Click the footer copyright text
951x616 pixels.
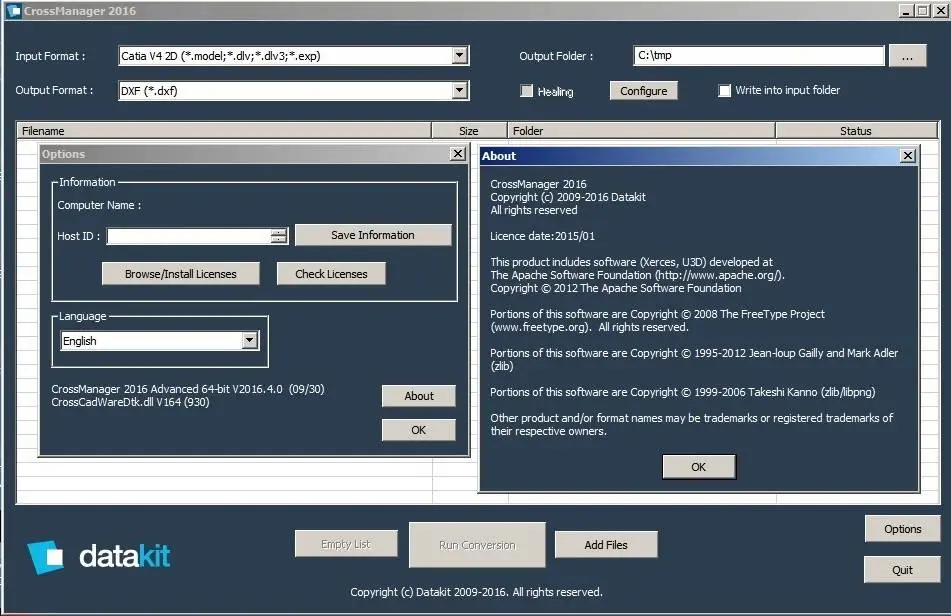477,592
